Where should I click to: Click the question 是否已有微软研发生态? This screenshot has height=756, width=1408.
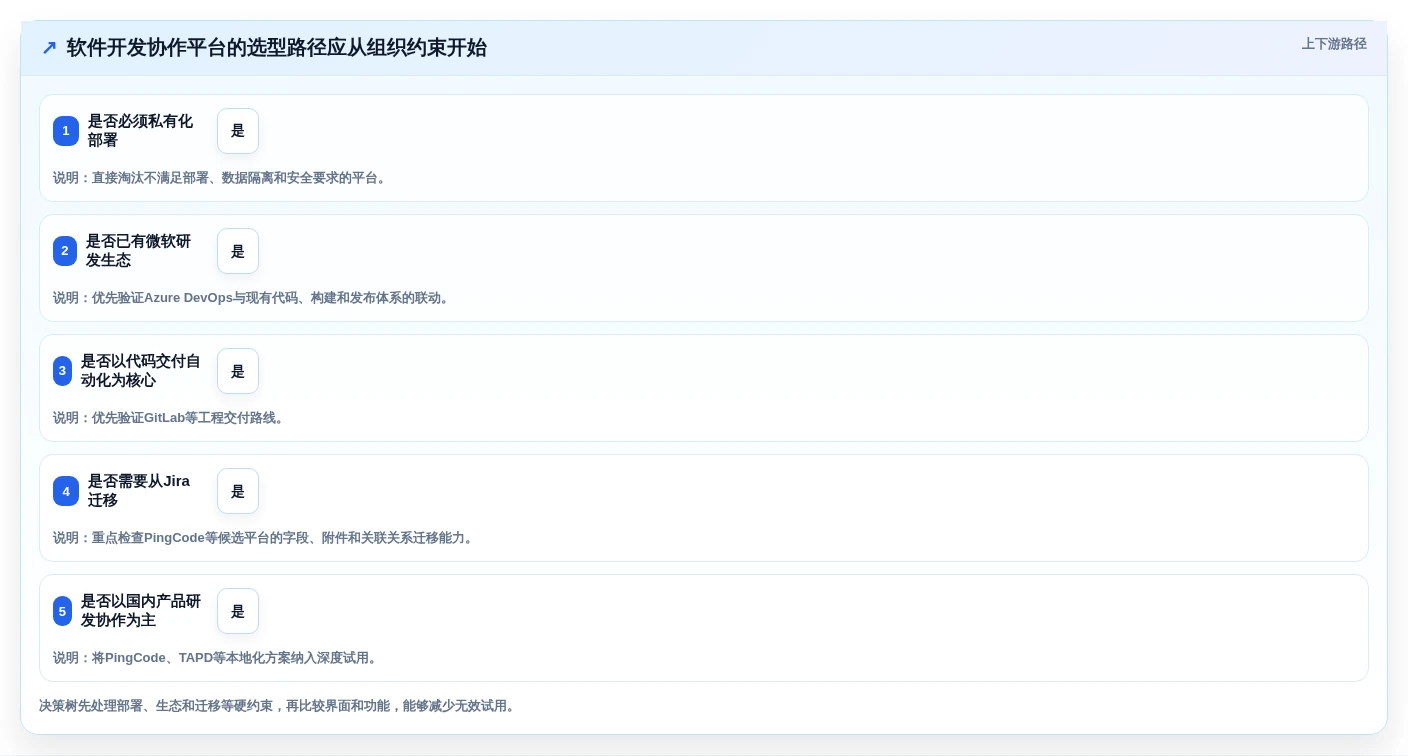click(x=138, y=251)
